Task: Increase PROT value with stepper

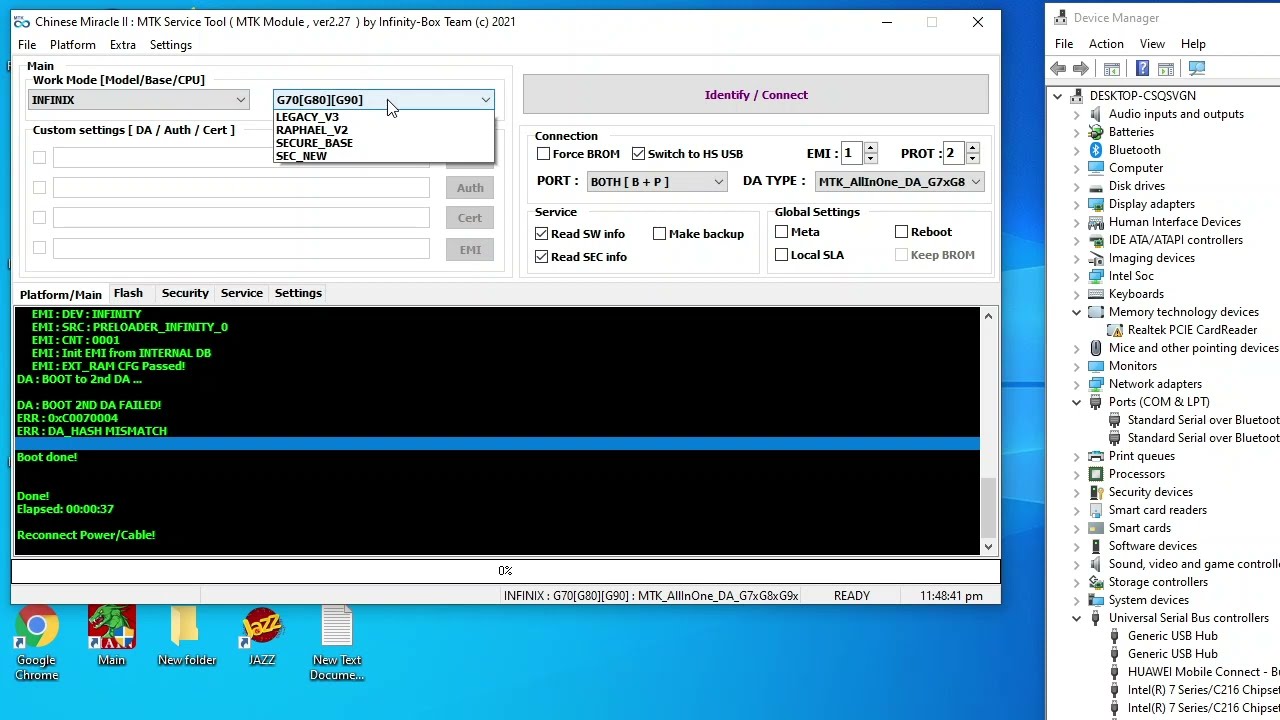Action: 973,148
